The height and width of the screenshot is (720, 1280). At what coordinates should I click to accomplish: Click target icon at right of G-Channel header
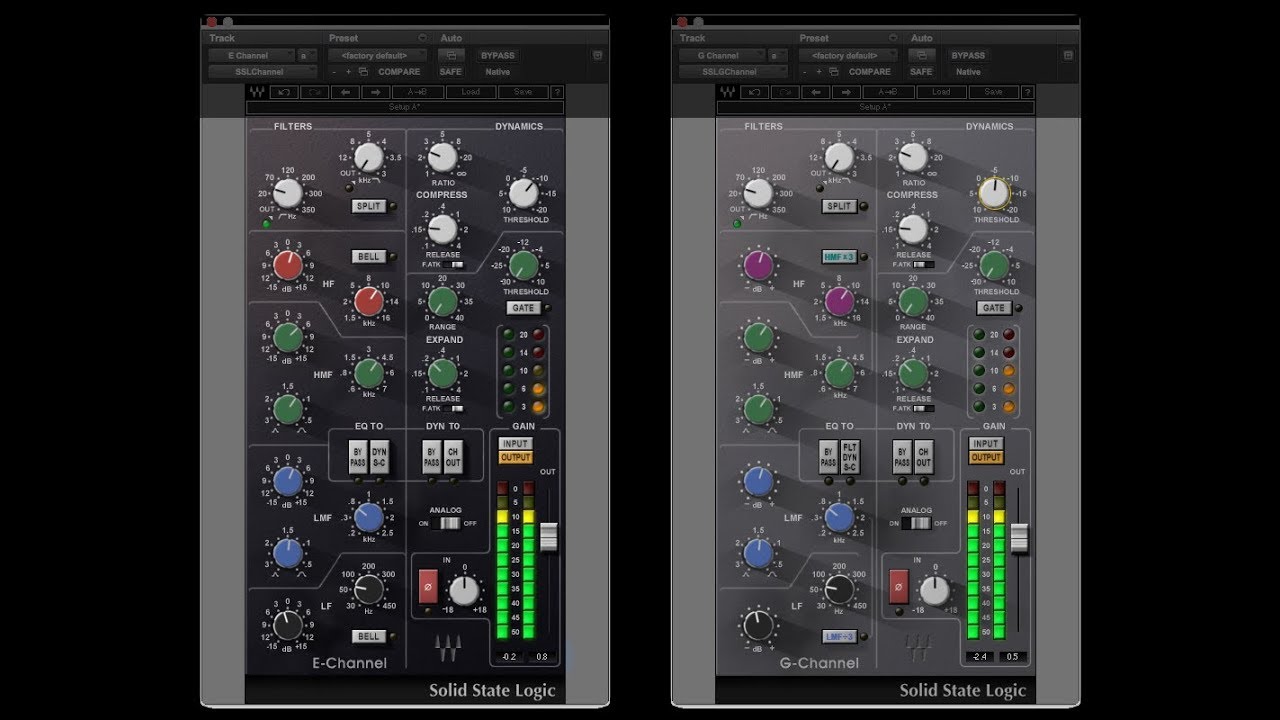tap(1067, 56)
